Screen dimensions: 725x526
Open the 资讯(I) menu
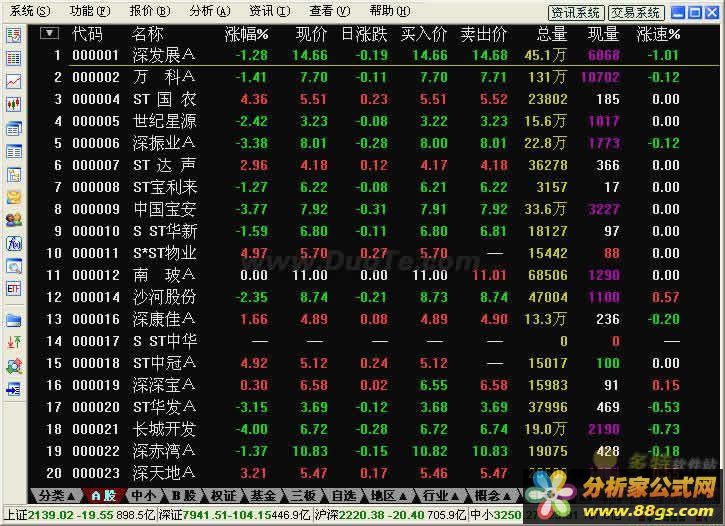(x=270, y=11)
